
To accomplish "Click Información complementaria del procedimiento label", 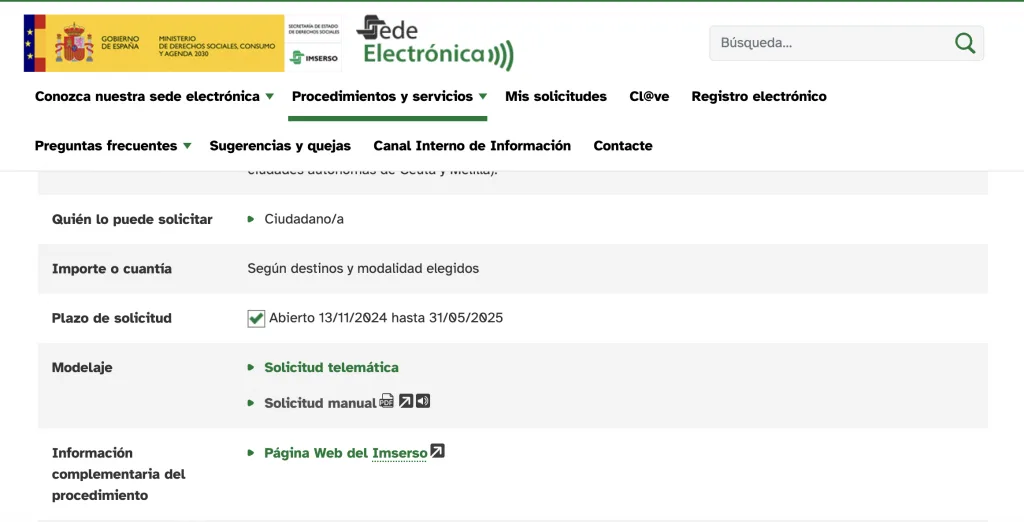I will (118, 474).
